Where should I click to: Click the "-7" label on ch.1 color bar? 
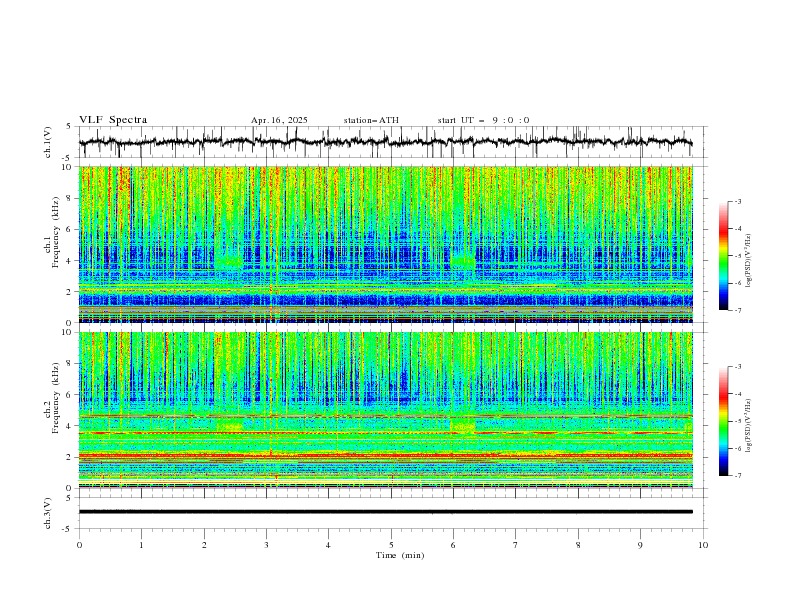tap(738, 310)
